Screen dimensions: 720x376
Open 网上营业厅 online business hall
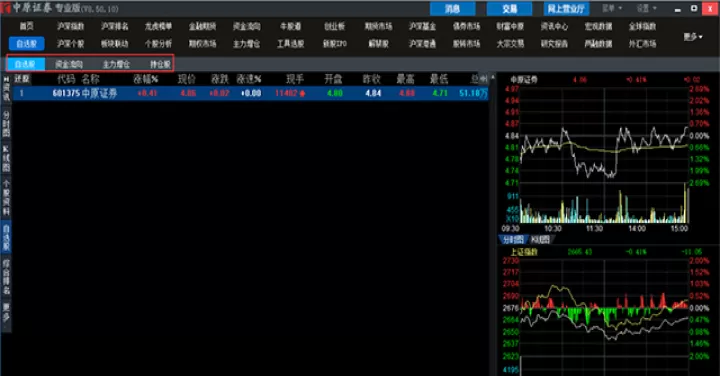566,8
